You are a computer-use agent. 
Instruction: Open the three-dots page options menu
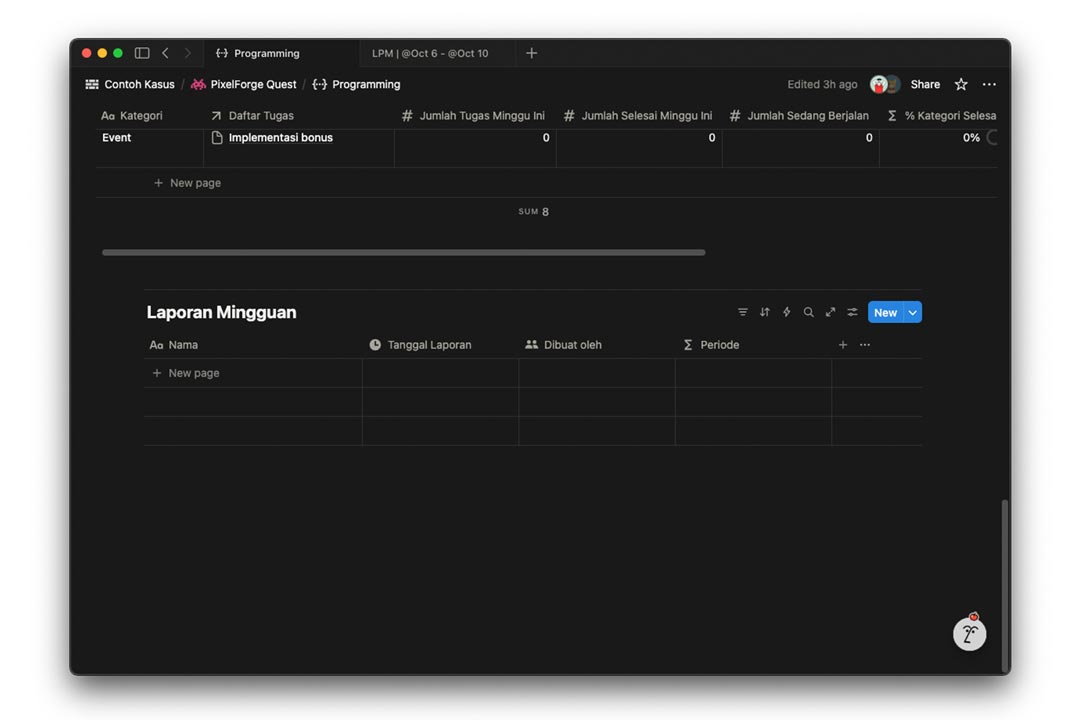point(989,85)
